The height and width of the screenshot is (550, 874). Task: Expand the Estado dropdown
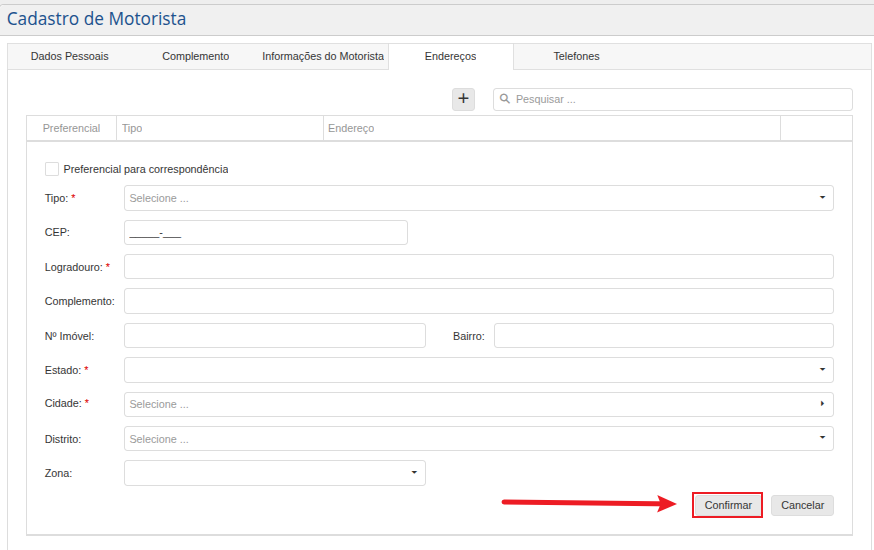coord(478,370)
